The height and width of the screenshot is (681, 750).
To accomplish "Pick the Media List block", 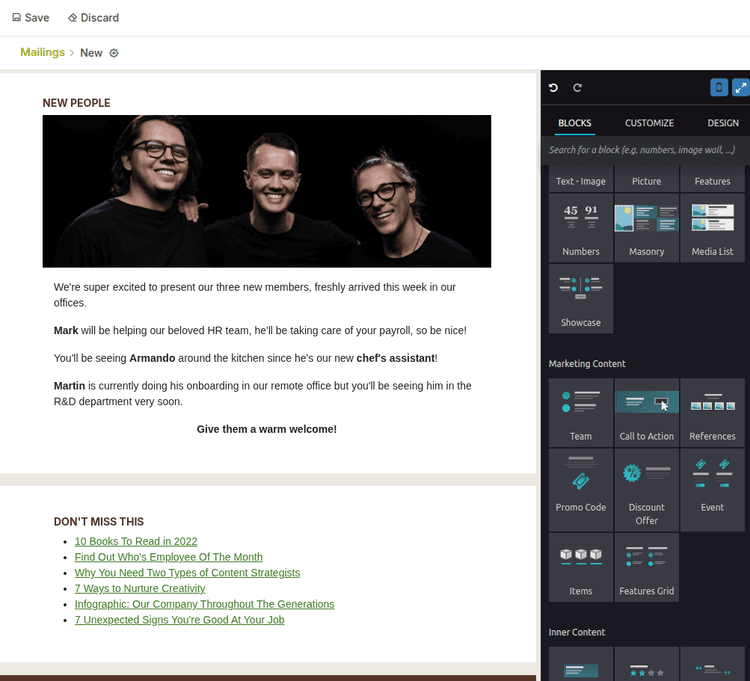I will point(712,228).
